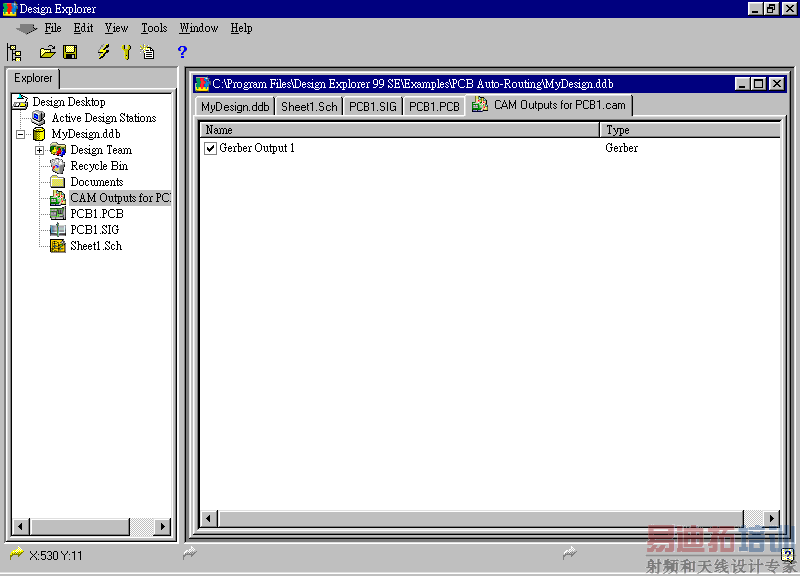This screenshot has height=576, width=800.
Task: Click the Sheet1.Sch schematic icon
Action: [58, 246]
